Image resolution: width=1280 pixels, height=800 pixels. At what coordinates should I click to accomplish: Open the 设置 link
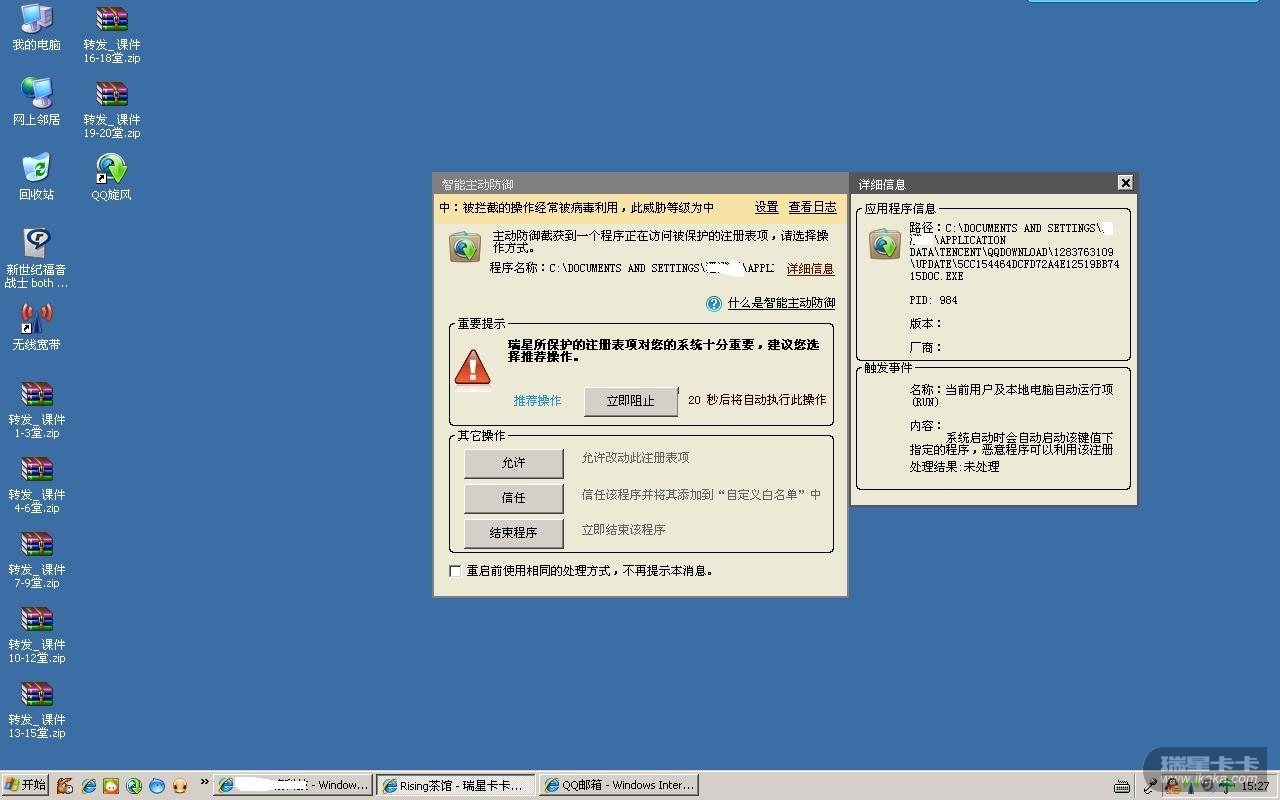767,207
